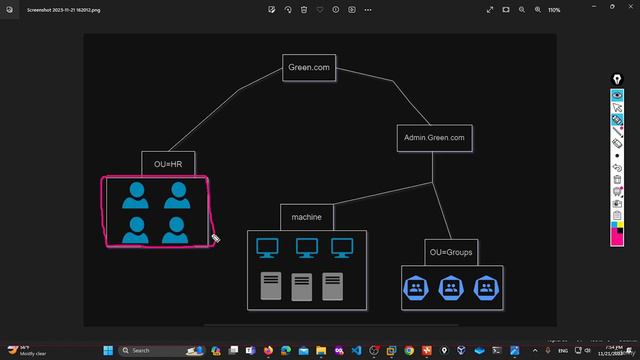Select the pen drawing tool

point(617,131)
